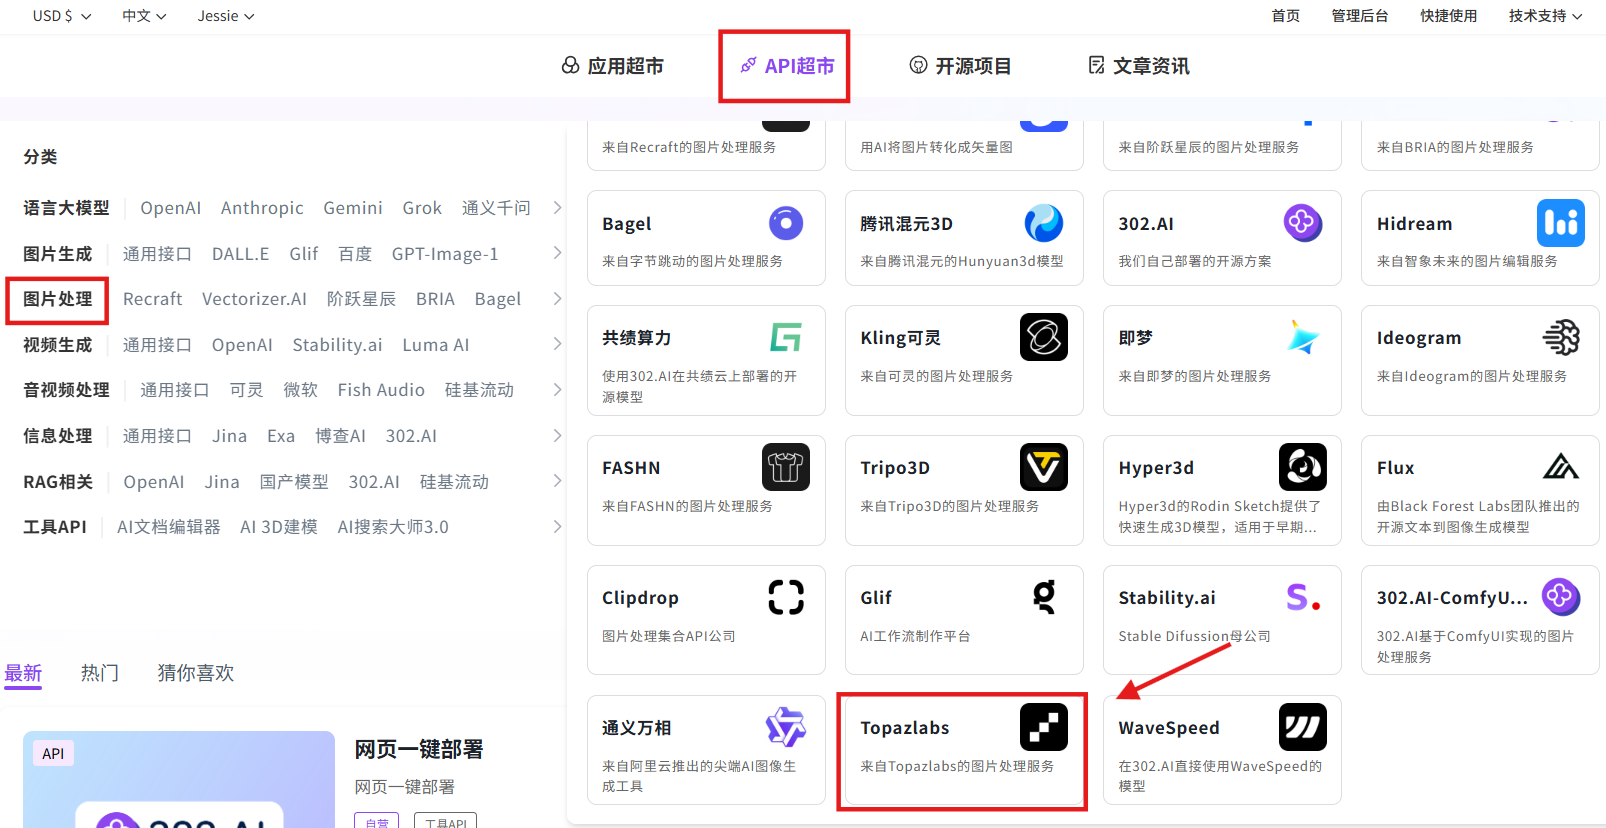Click the Tripo3D logo icon
Viewport: 1606px width, 828px height.
(1043, 467)
